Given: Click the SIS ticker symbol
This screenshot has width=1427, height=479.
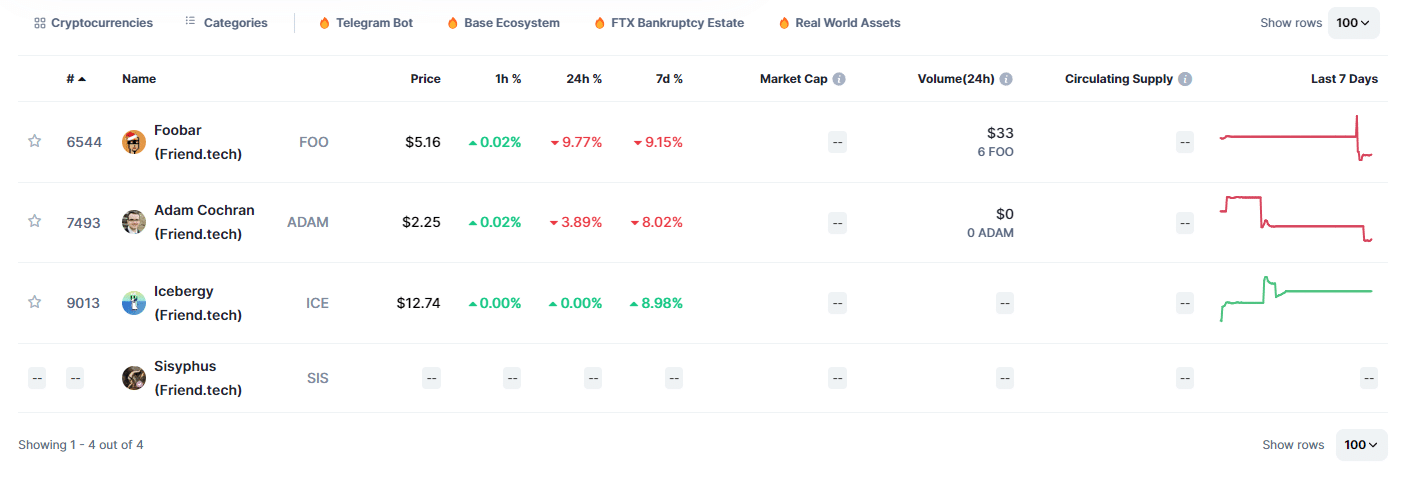Looking at the screenshot, I should [x=318, y=378].
